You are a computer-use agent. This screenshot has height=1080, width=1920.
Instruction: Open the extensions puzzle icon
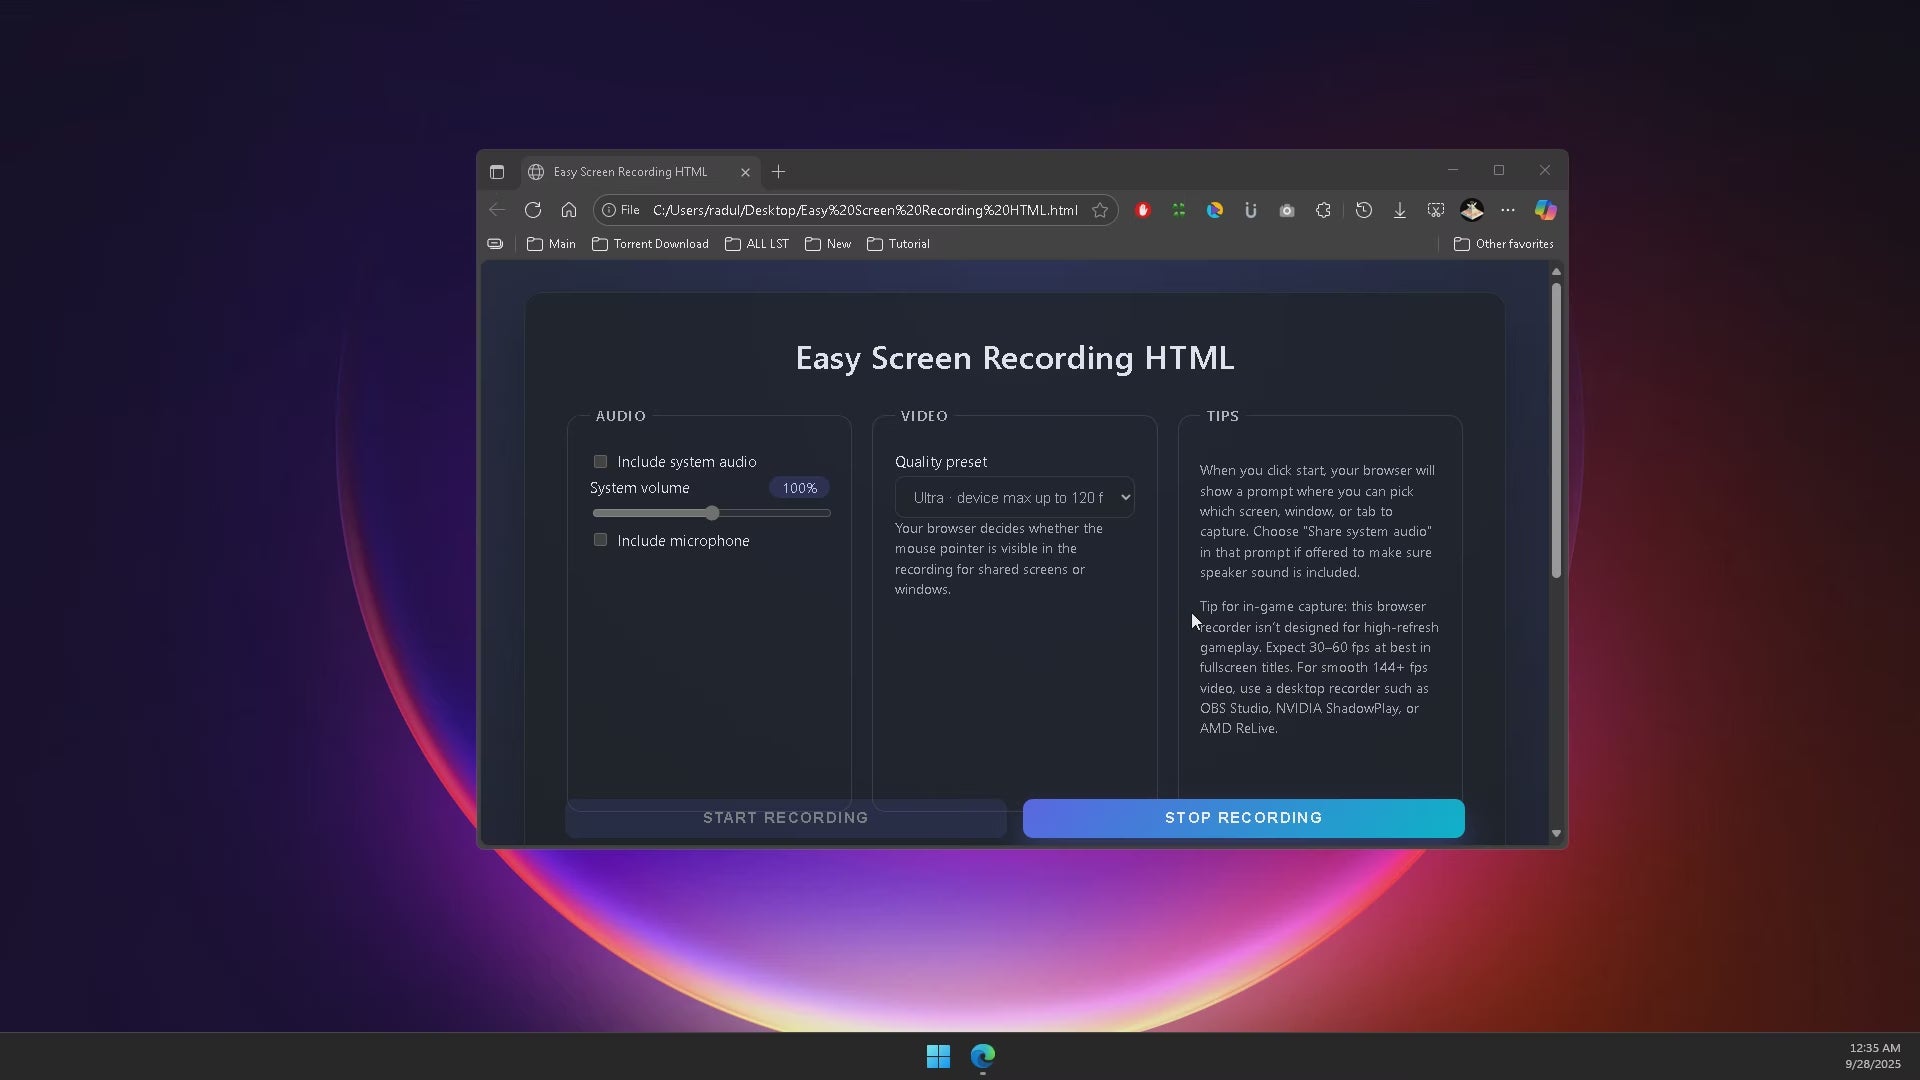click(1323, 210)
